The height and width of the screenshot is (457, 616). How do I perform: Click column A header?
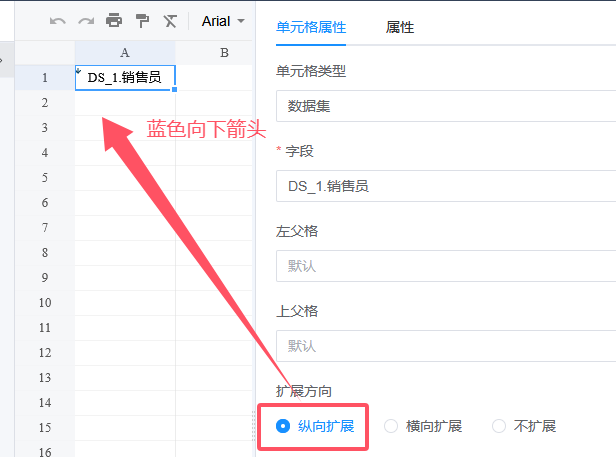[x=125, y=52]
